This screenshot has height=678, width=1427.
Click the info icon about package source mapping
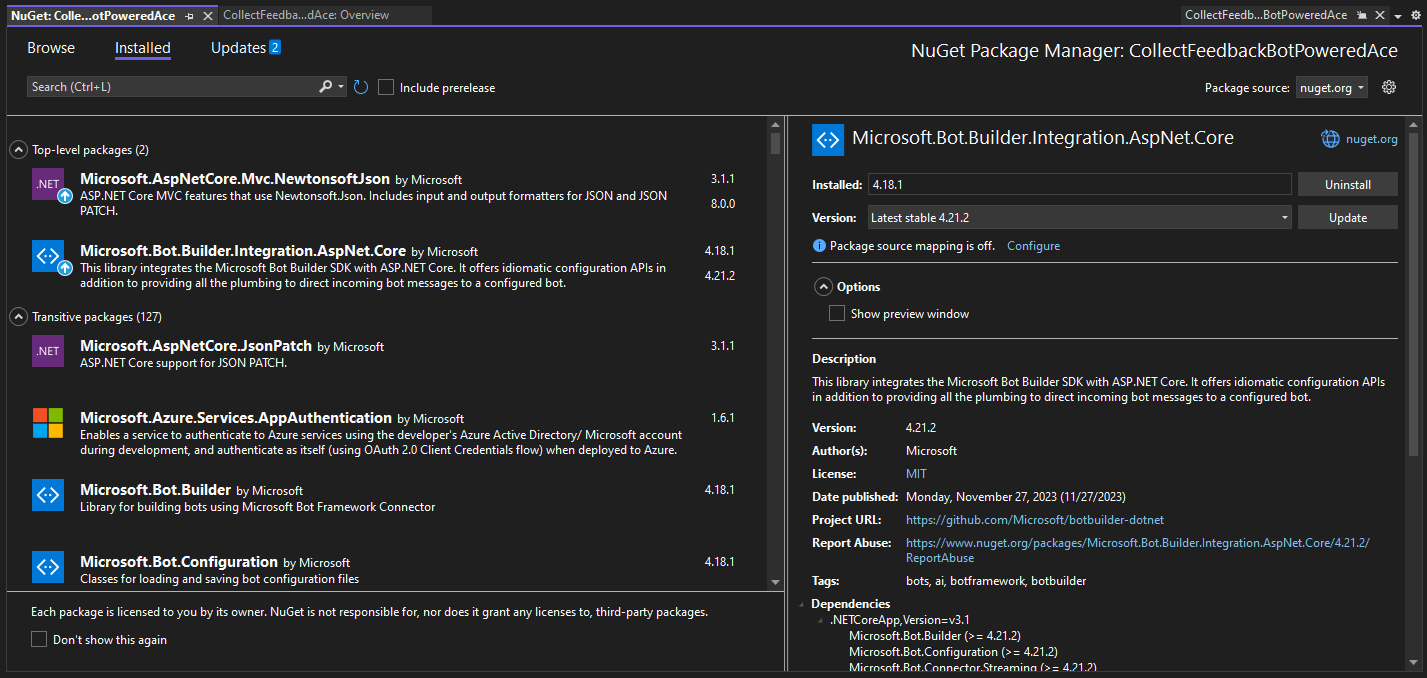click(x=819, y=245)
